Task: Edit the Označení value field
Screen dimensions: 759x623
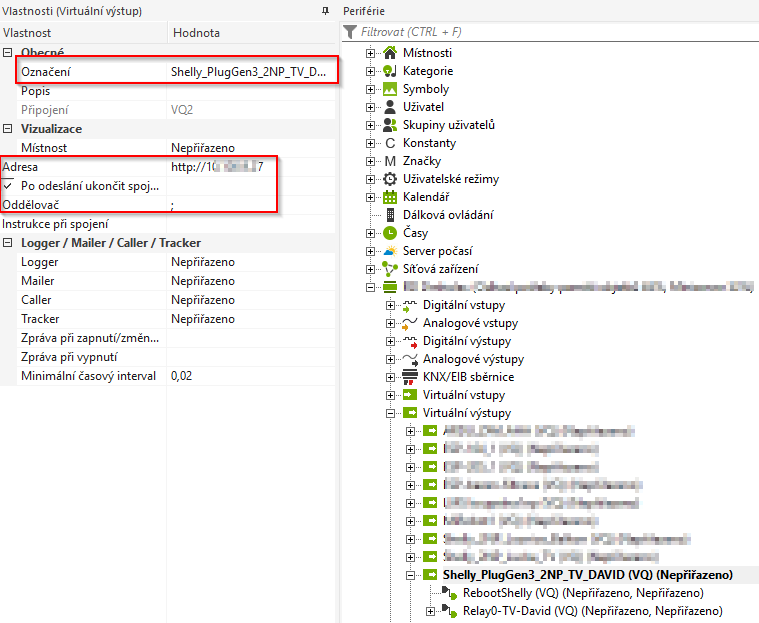Action: (x=248, y=72)
